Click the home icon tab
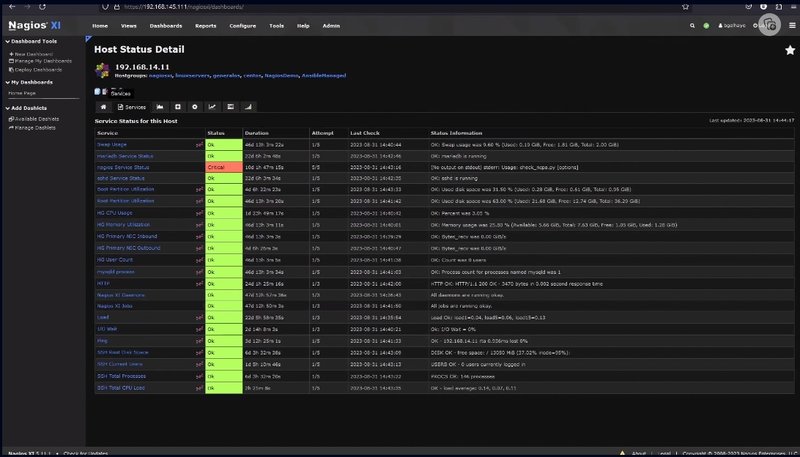The image size is (800, 457). [x=103, y=106]
